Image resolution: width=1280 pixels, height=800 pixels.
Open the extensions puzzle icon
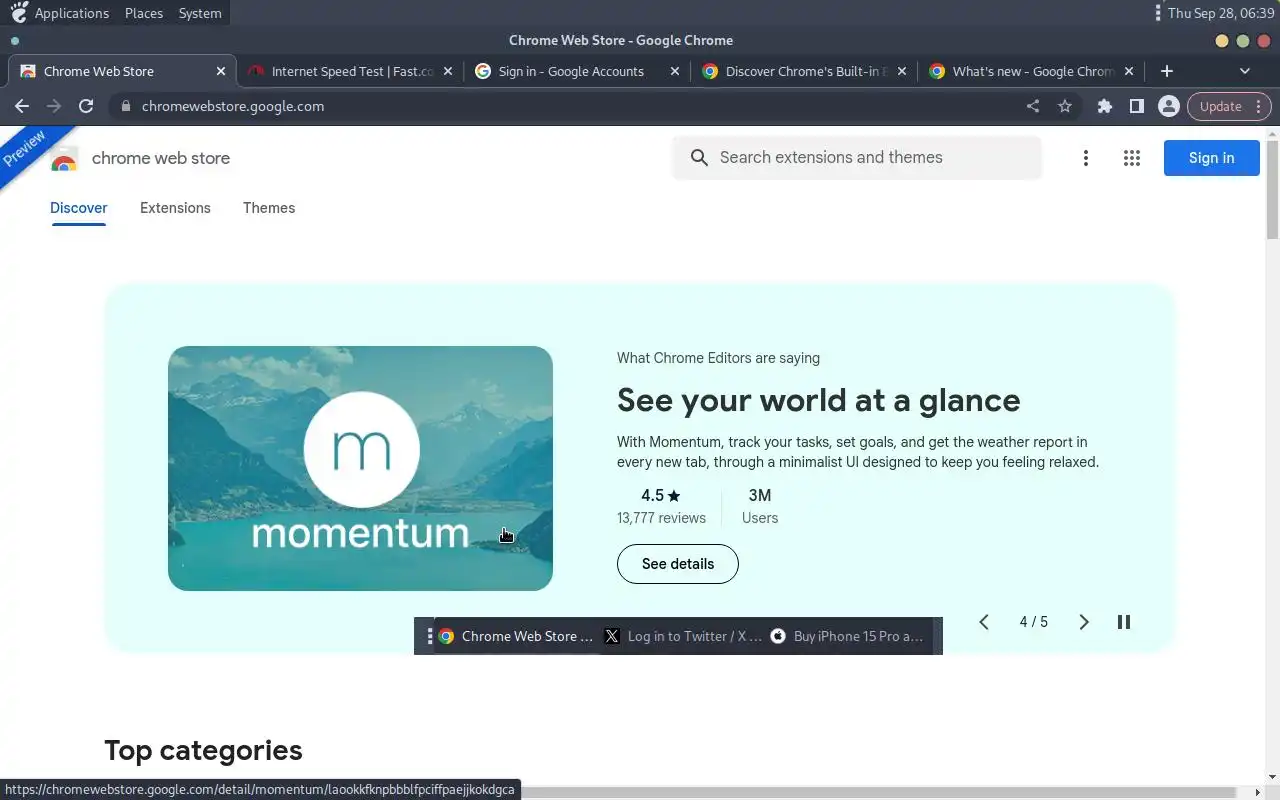1105,106
